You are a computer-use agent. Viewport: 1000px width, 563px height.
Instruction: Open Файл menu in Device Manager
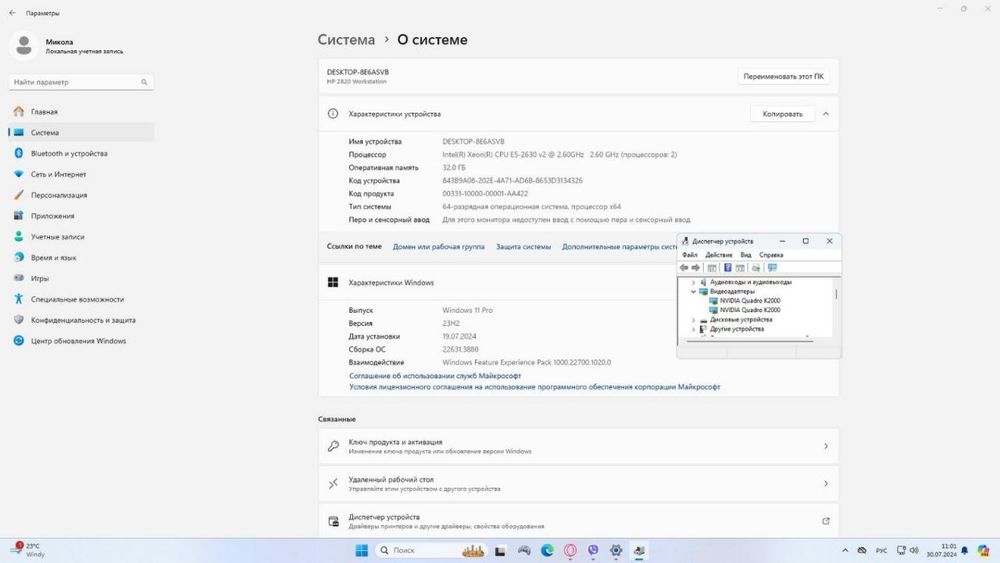pyautogui.click(x=689, y=255)
